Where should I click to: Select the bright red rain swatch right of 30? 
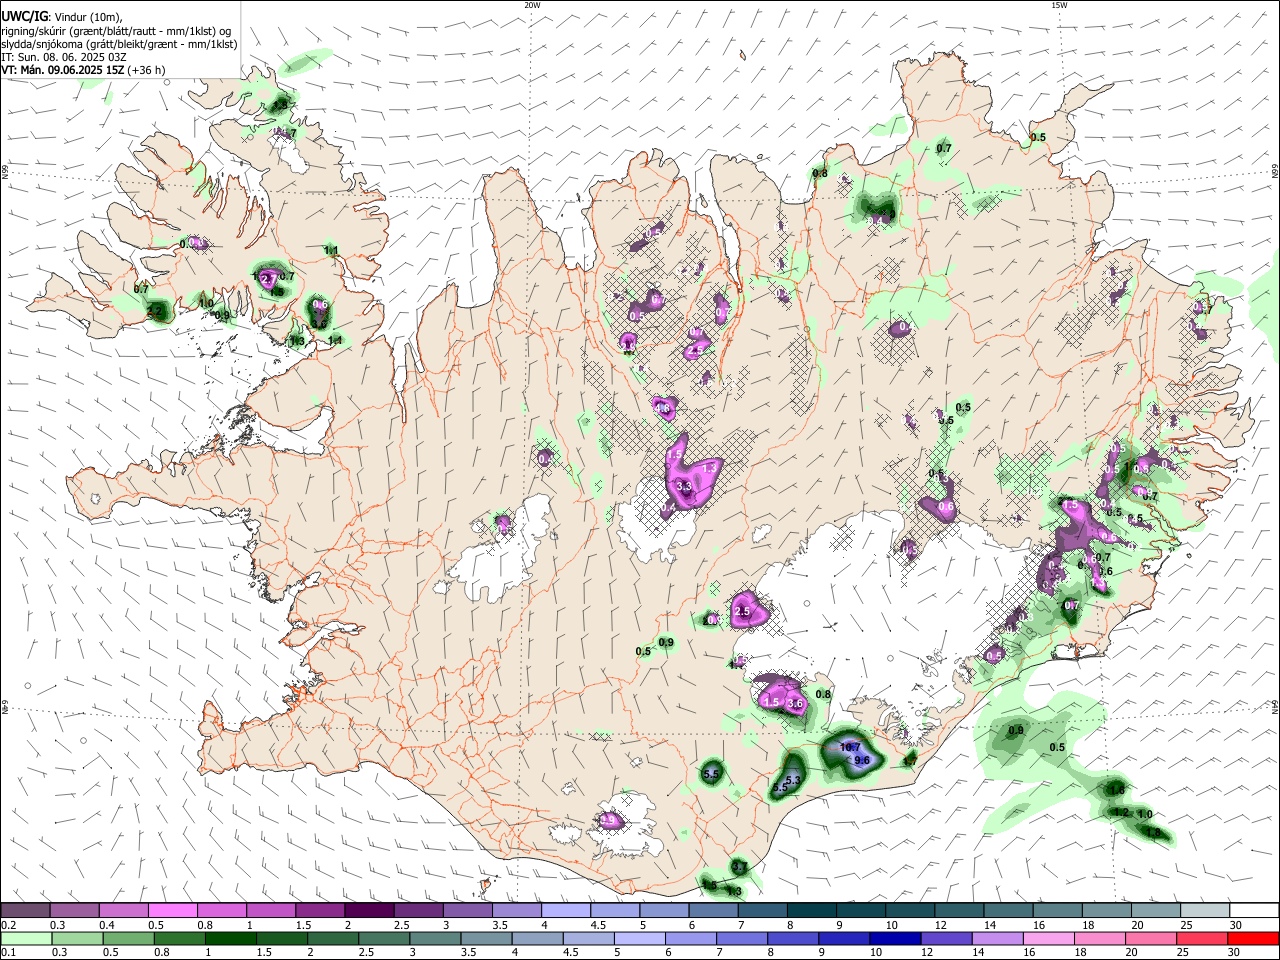[x=1252, y=939]
